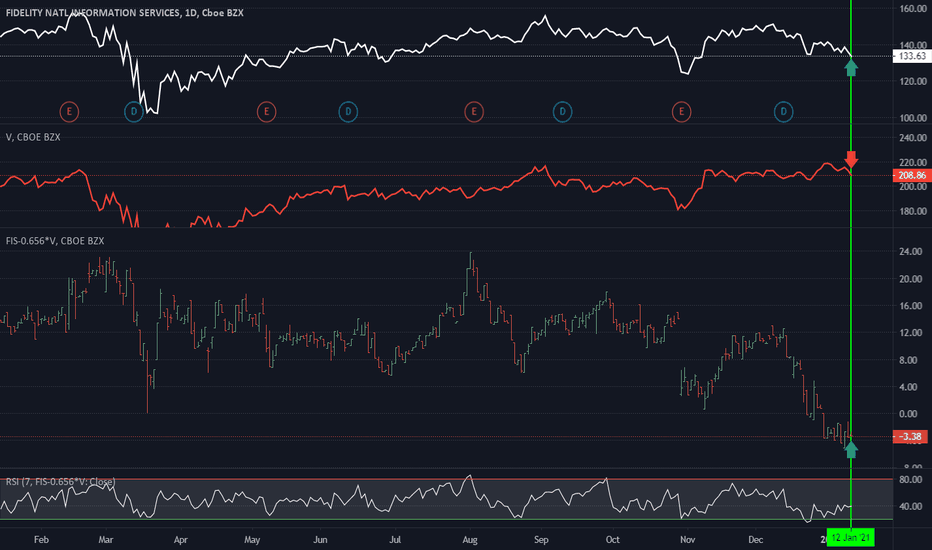
Task: Click the red -3.38 spread value label
Action: [x=910, y=436]
